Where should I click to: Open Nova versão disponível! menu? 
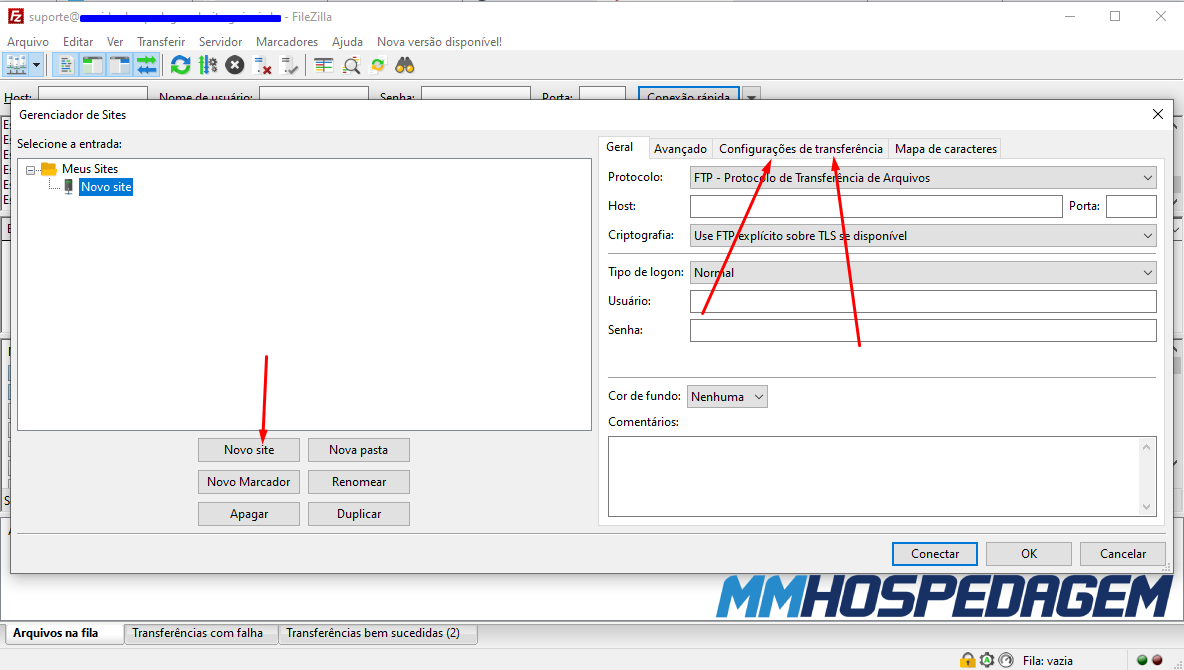pyautogui.click(x=439, y=42)
